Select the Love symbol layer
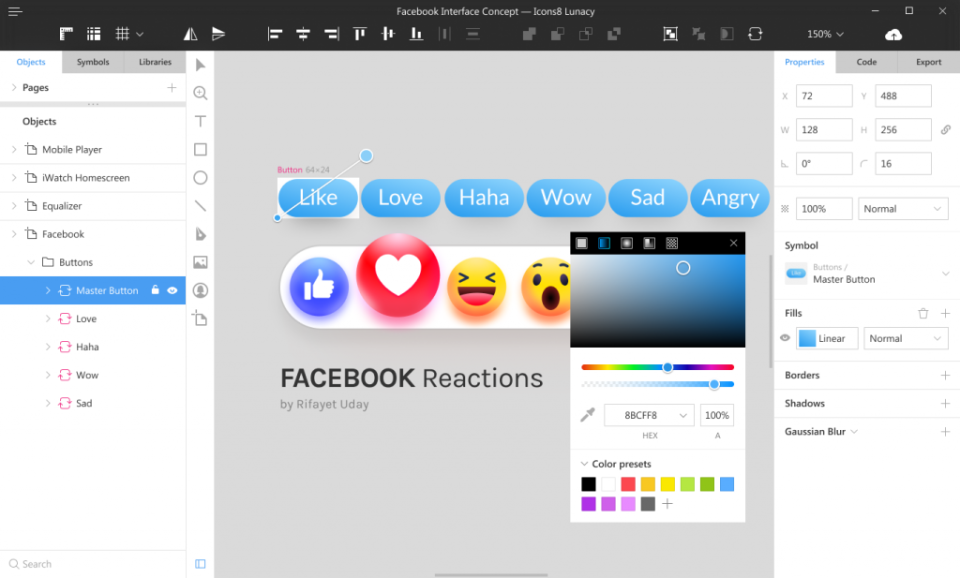Screen dimensions: 960x578 93,318
